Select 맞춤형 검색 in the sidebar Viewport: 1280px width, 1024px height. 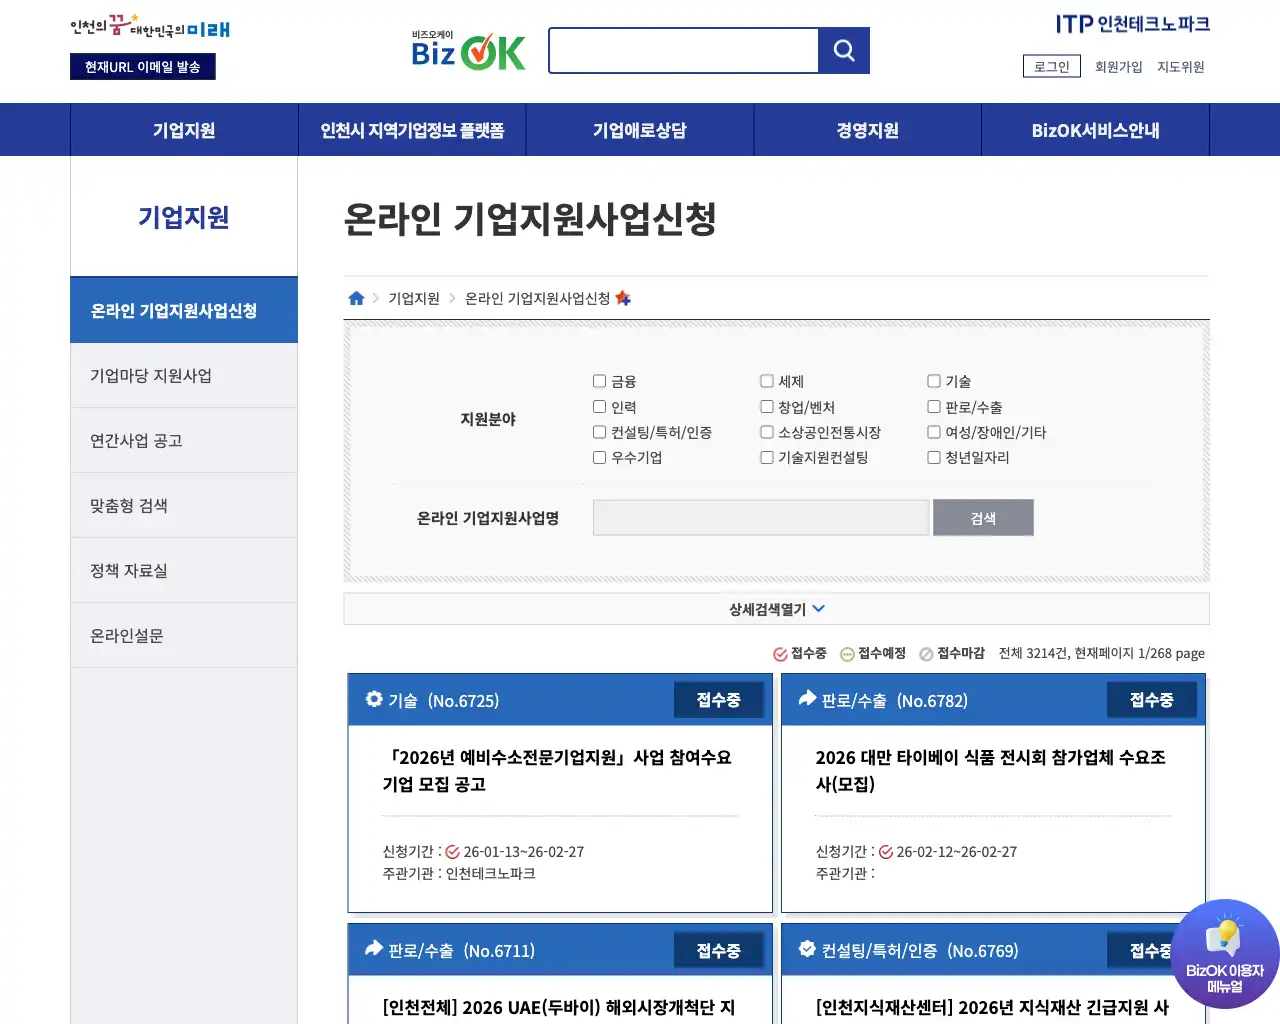[x=127, y=505]
